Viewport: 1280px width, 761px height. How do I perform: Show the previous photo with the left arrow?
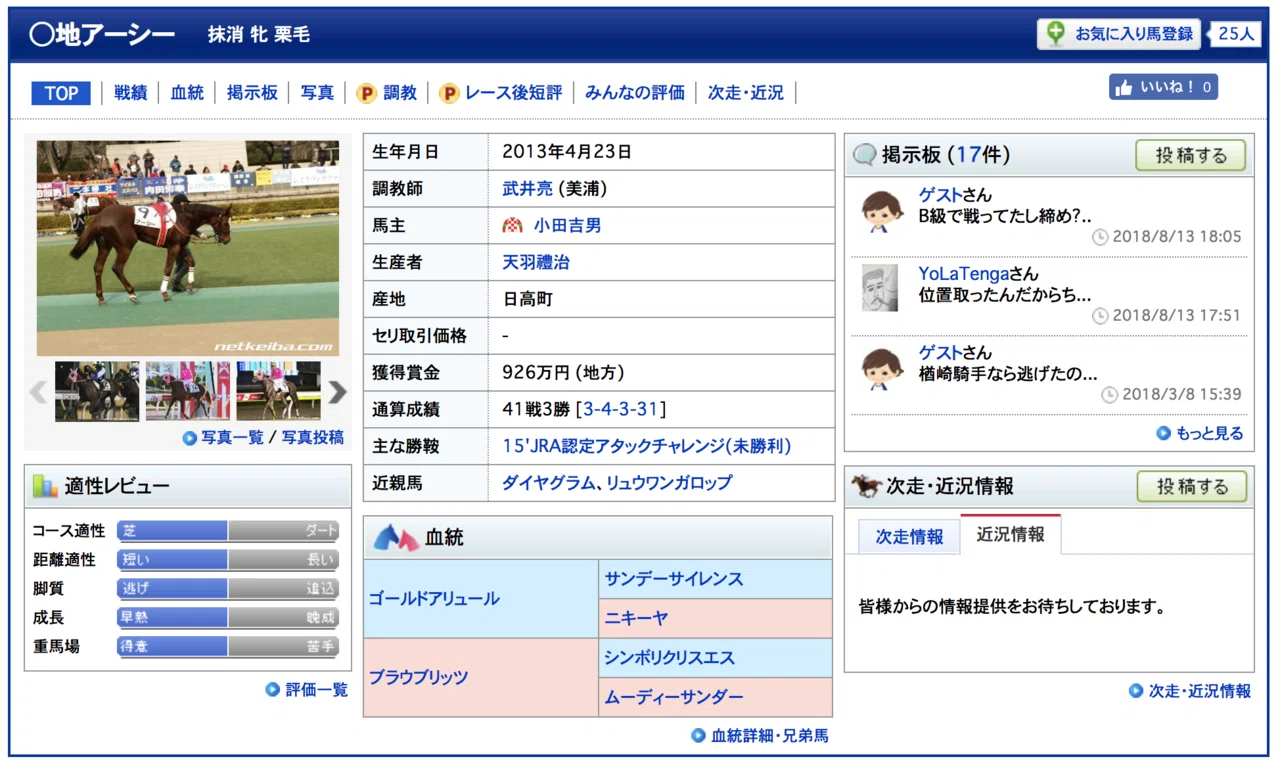pos(38,392)
